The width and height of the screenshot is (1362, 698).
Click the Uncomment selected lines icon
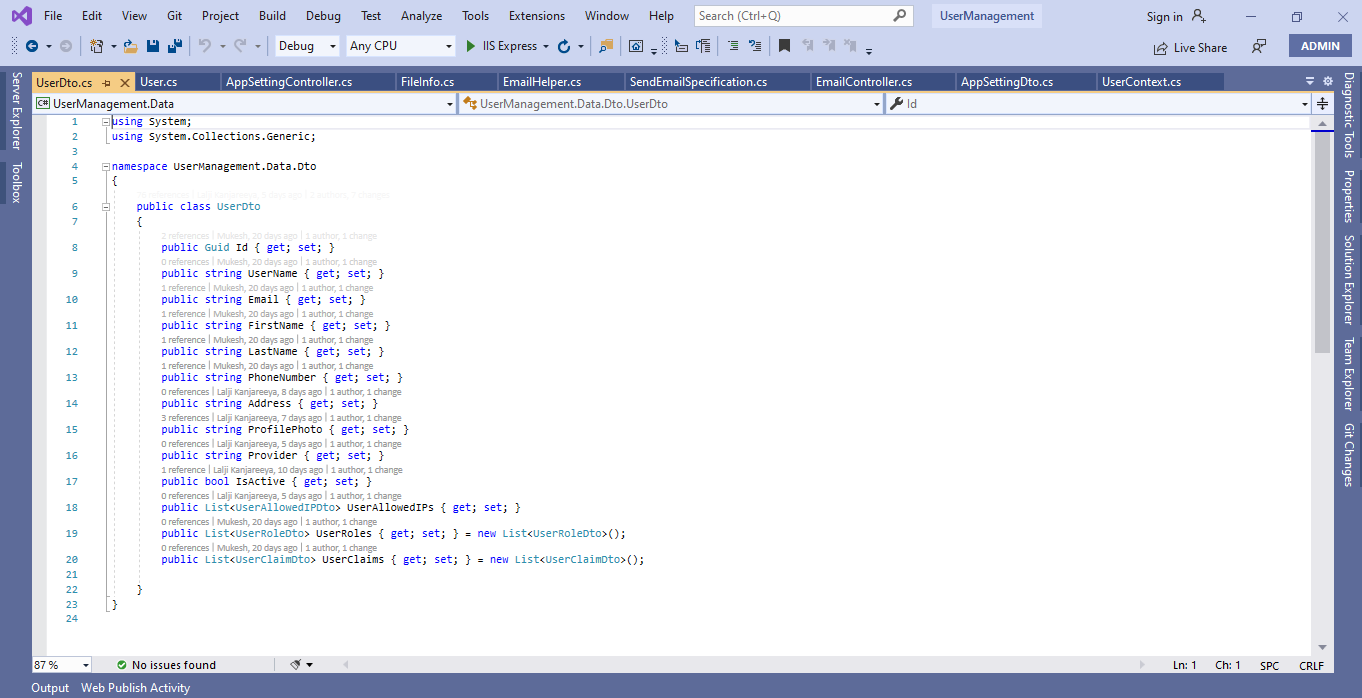(755, 46)
